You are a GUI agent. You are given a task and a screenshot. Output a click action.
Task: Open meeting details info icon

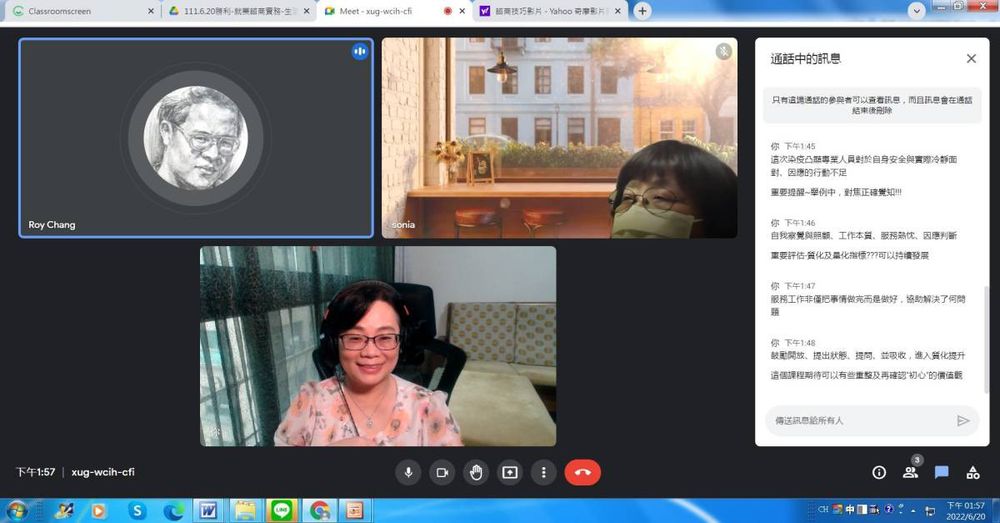(x=879, y=472)
